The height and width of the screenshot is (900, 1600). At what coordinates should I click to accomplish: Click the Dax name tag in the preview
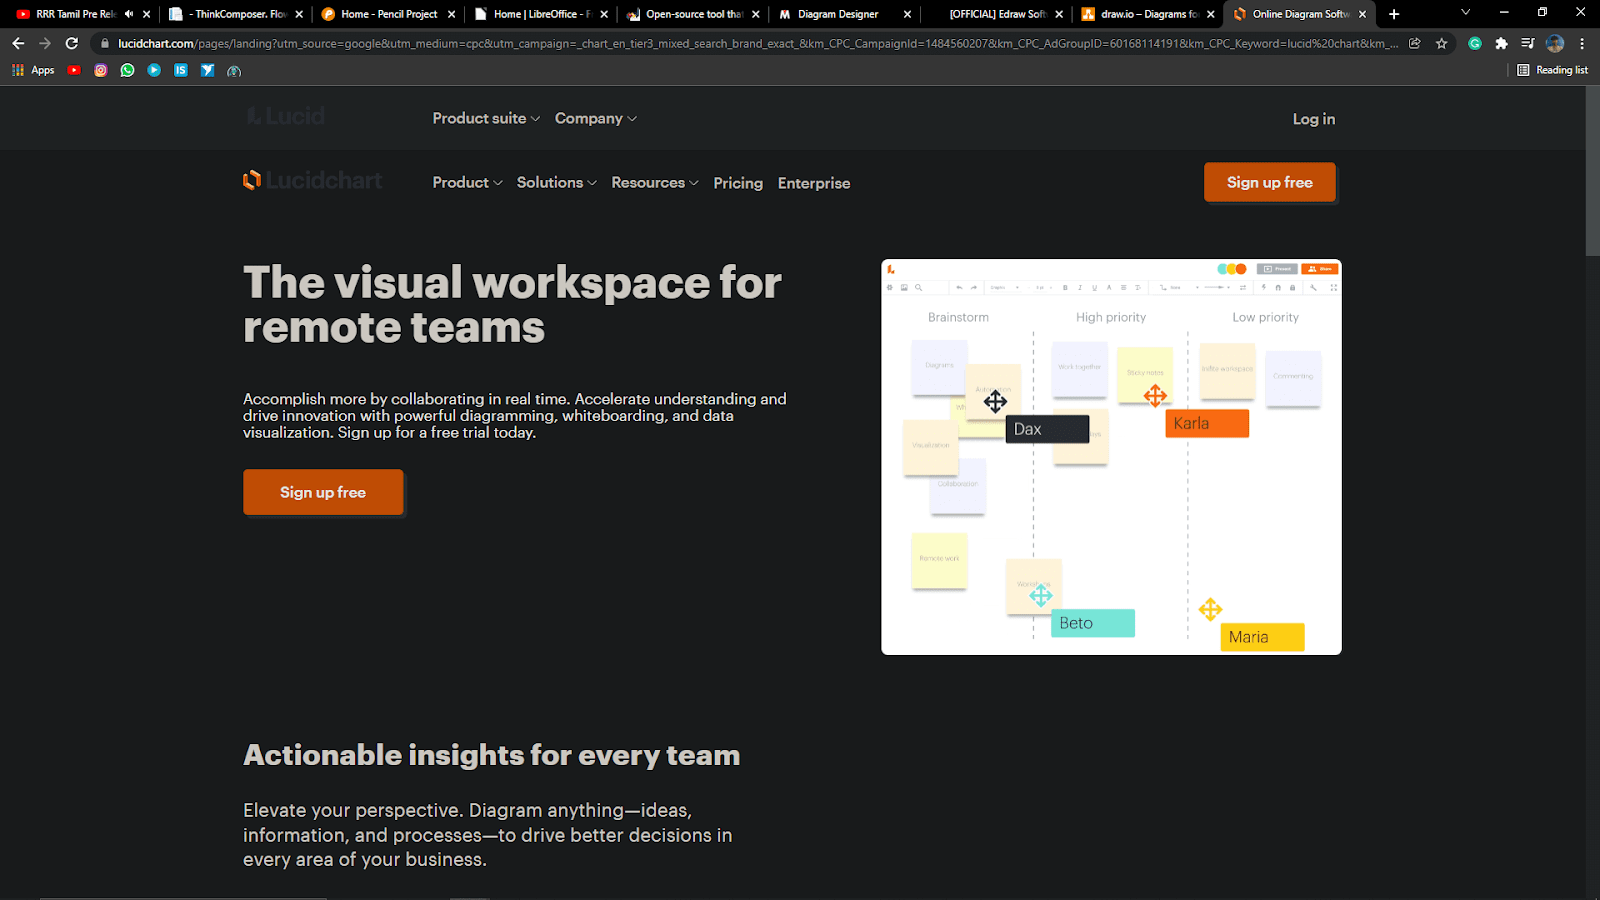[x=1047, y=429]
